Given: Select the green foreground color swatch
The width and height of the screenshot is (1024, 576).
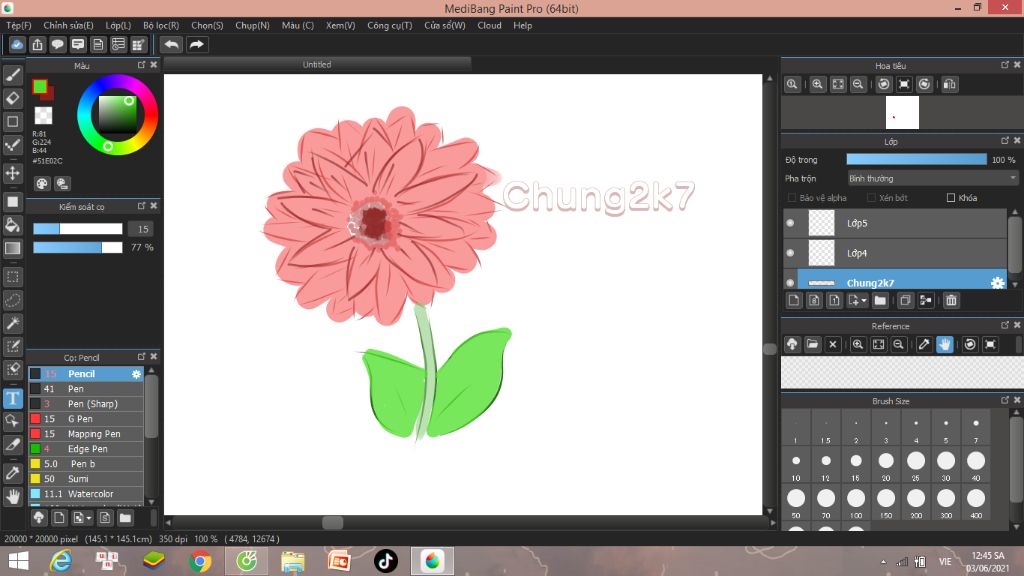Looking at the screenshot, I should pos(40,86).
